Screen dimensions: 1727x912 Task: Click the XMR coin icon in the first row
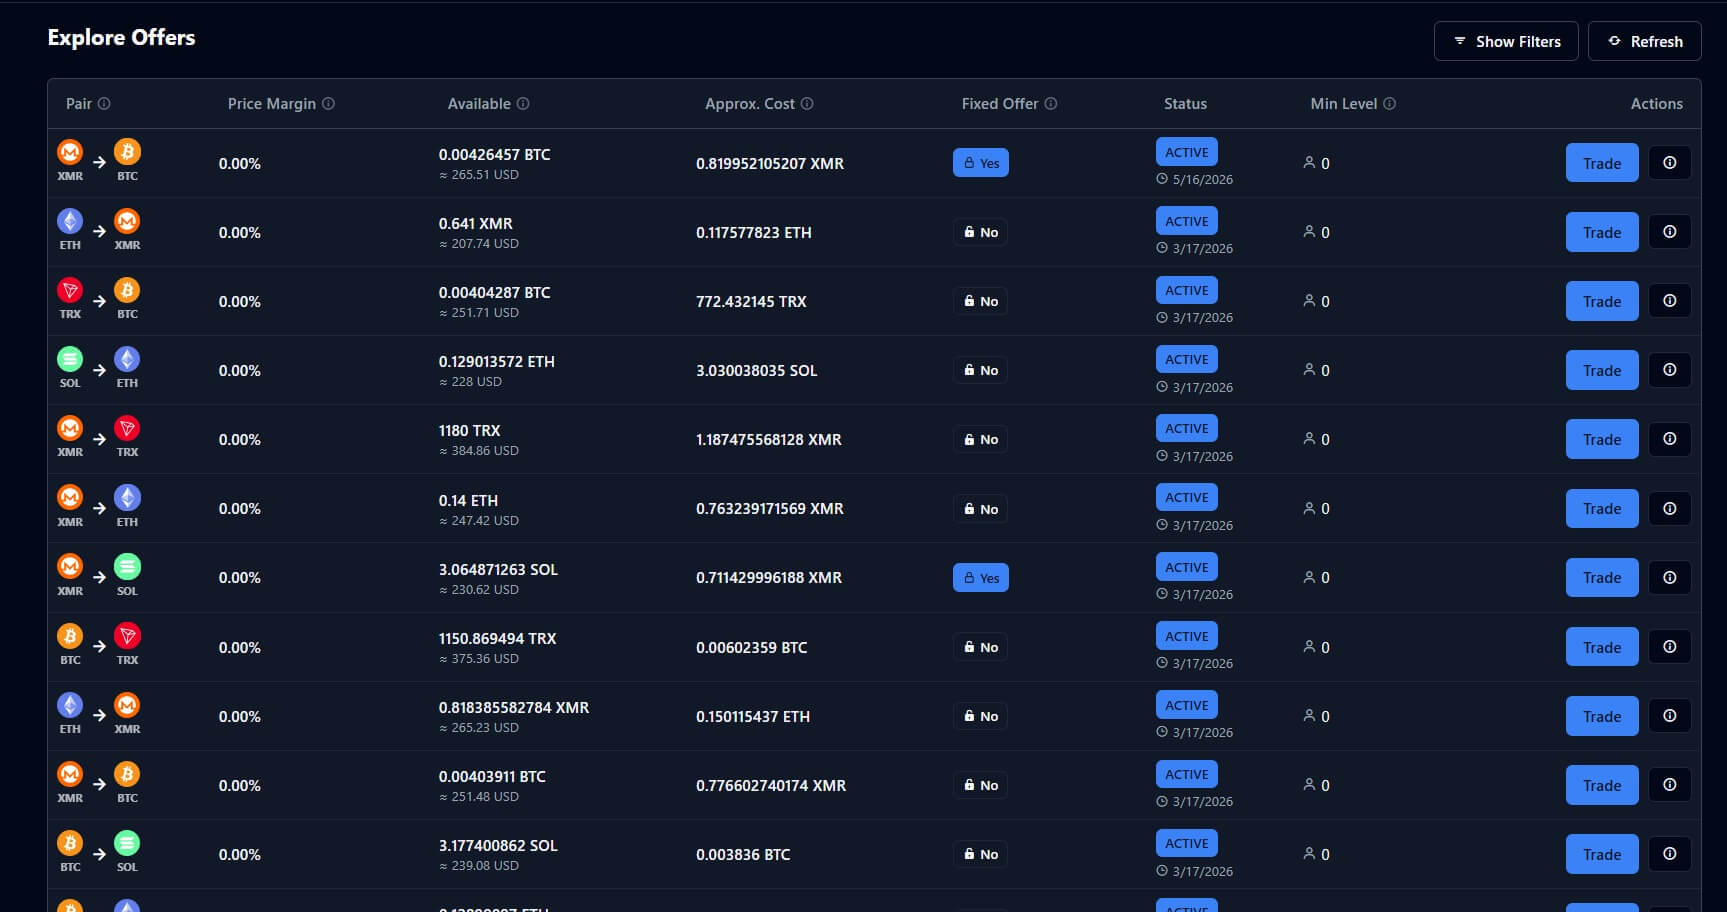[70, 152]
